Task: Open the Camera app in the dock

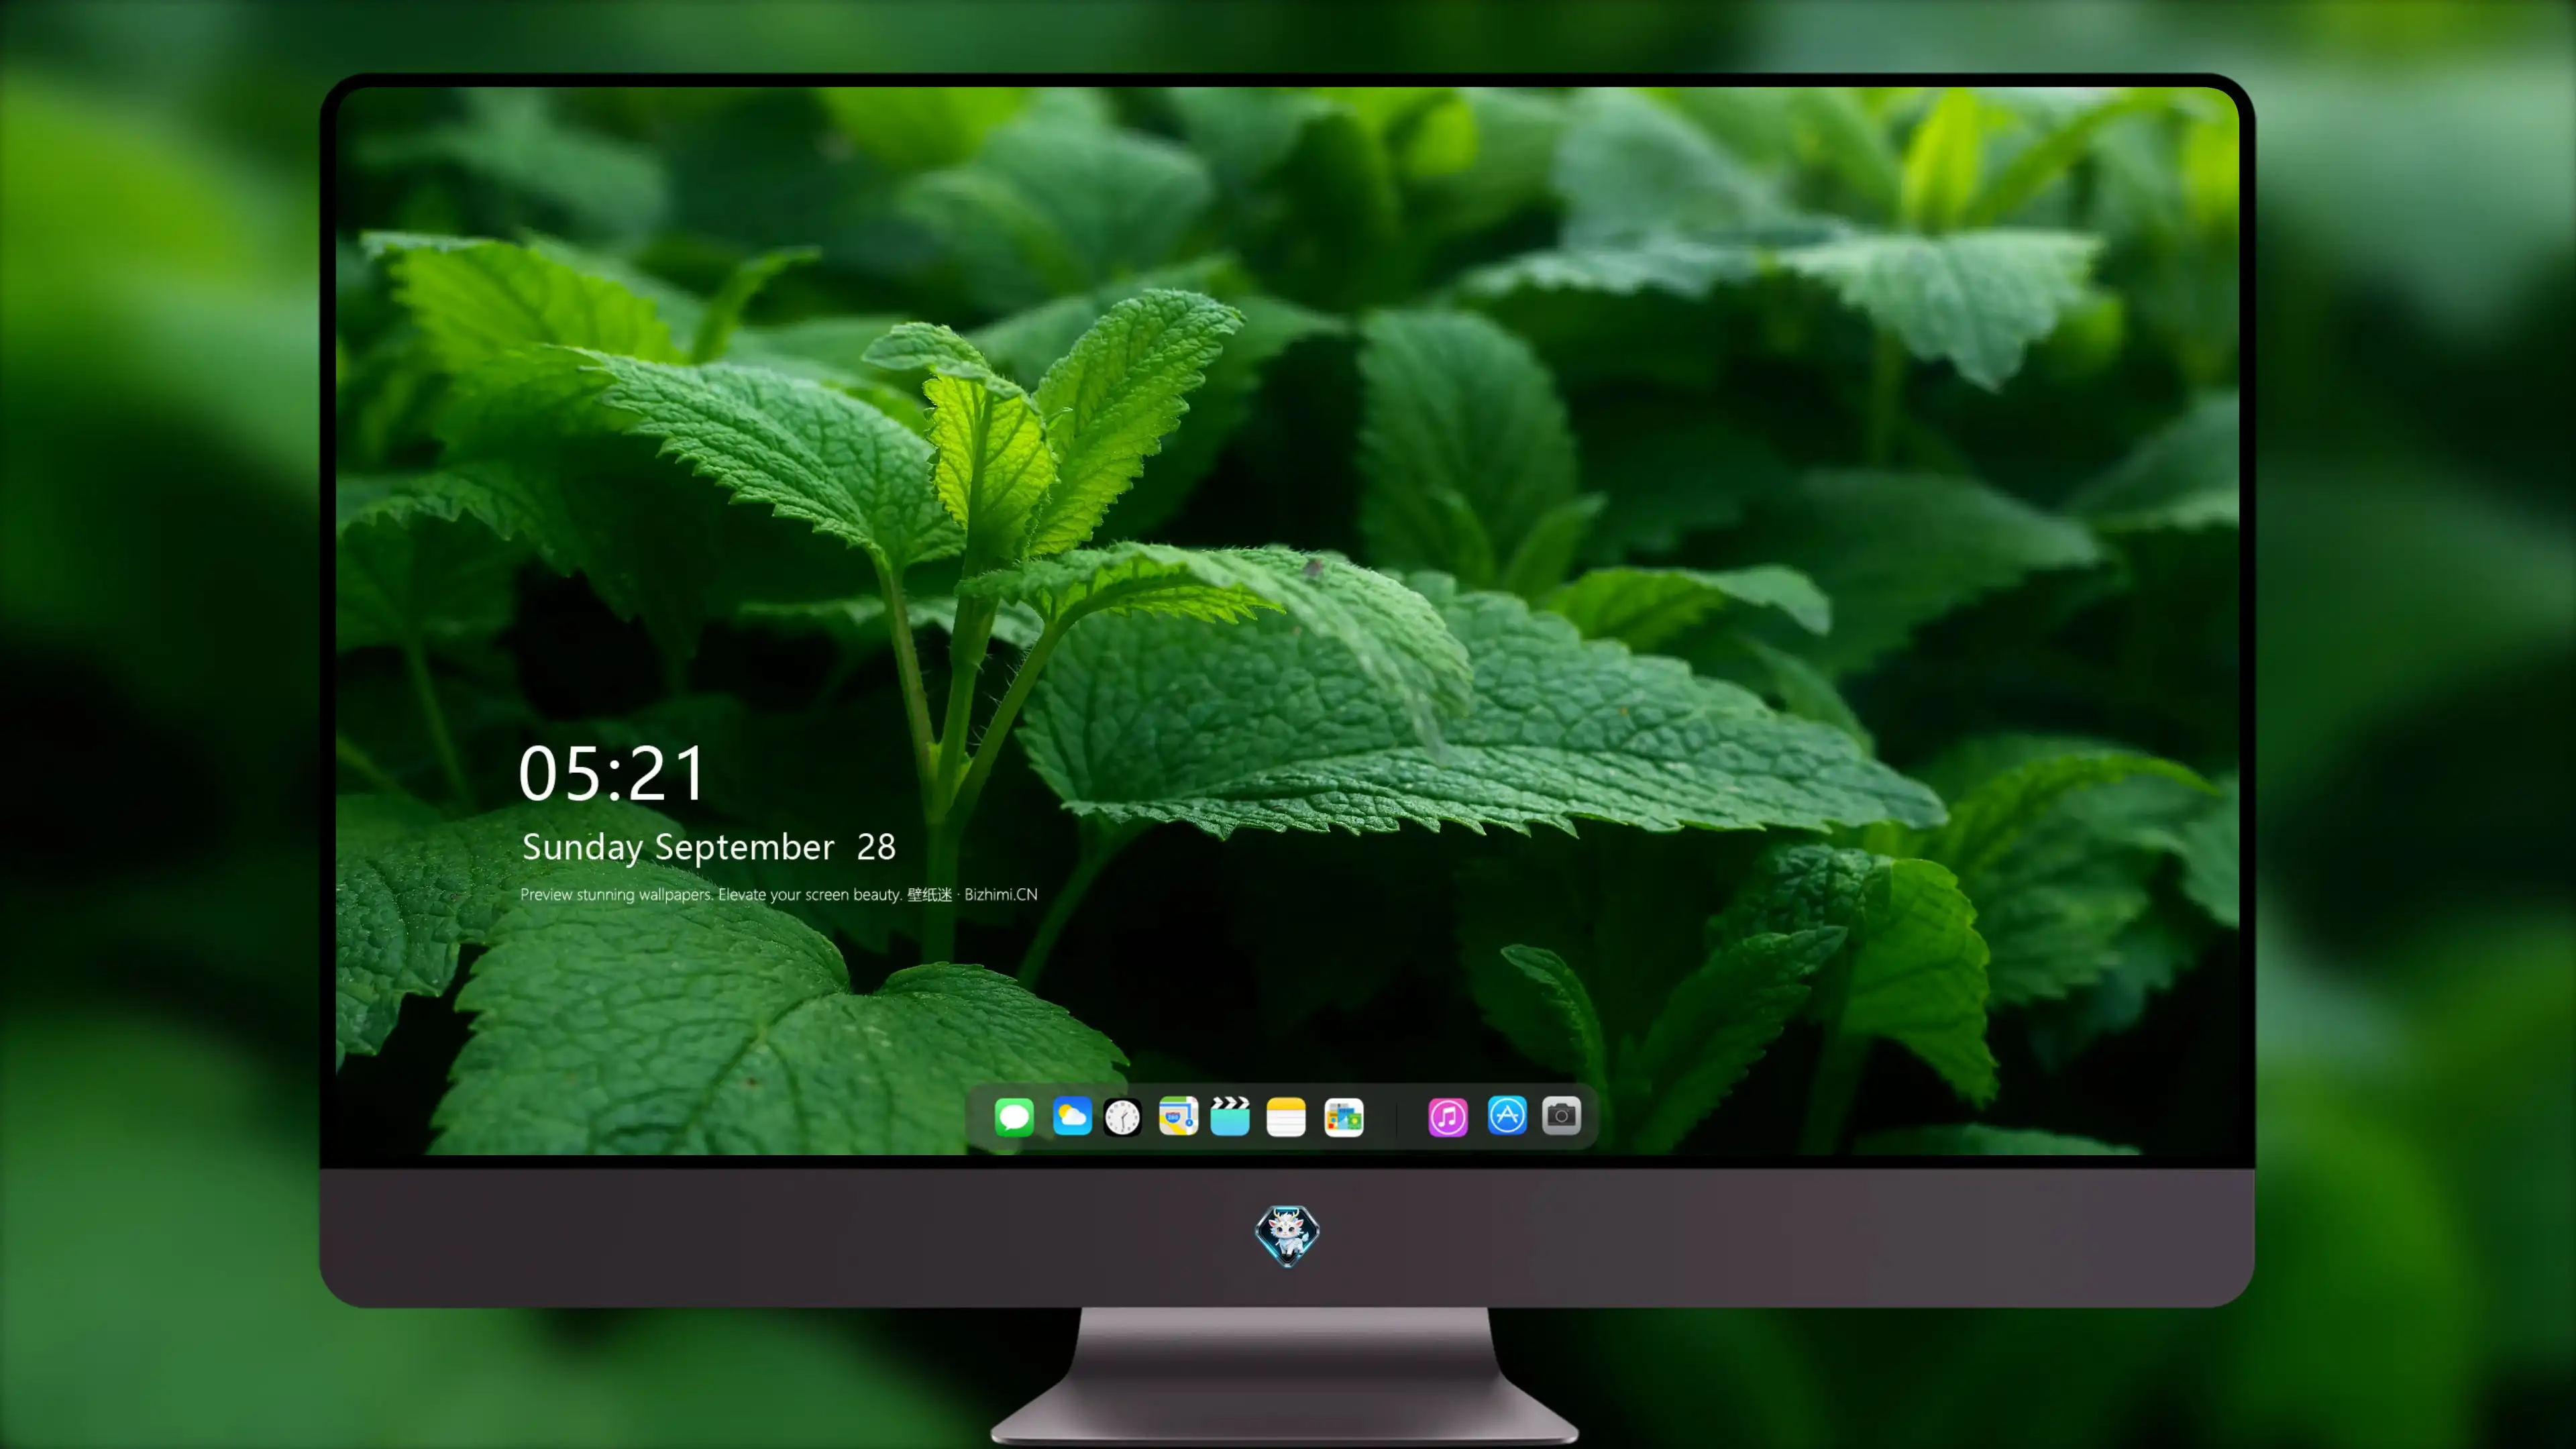Action: pyautogui.click(x=1561, y=1115)
